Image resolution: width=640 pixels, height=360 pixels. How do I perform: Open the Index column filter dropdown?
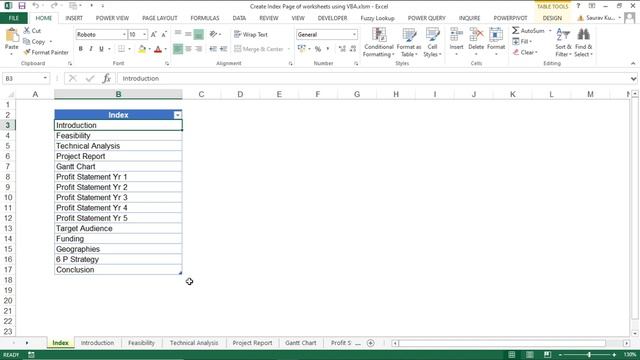(x=178, y=115)
